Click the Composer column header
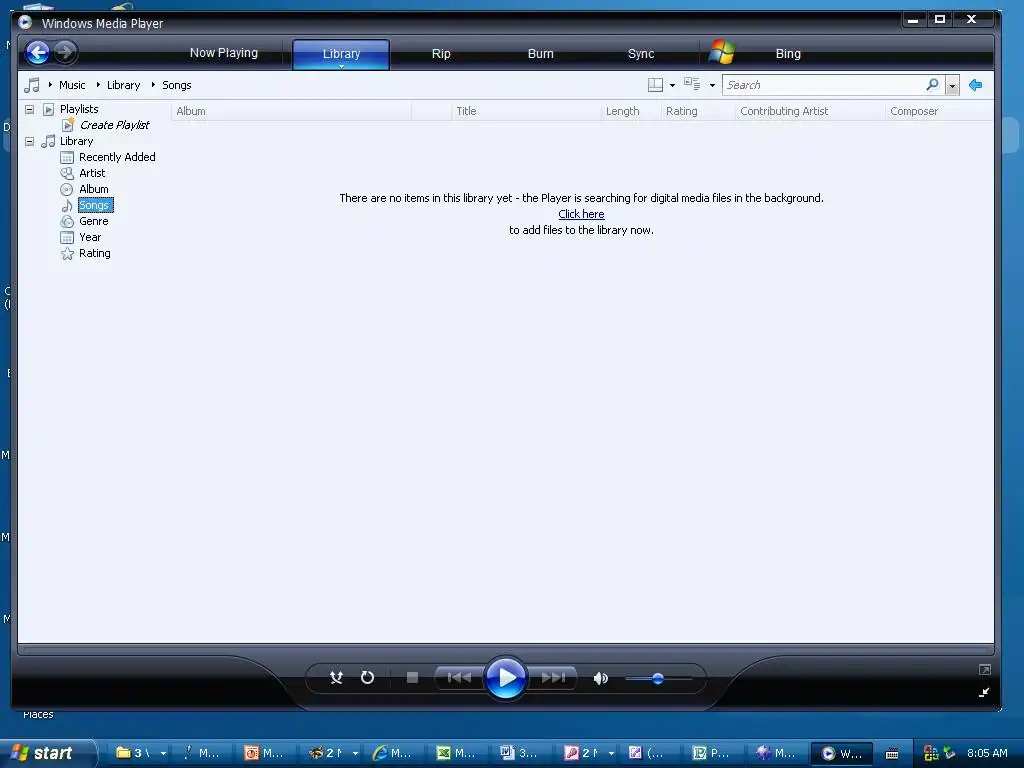This screenshot has width=1024, height=768. [939, 111]
